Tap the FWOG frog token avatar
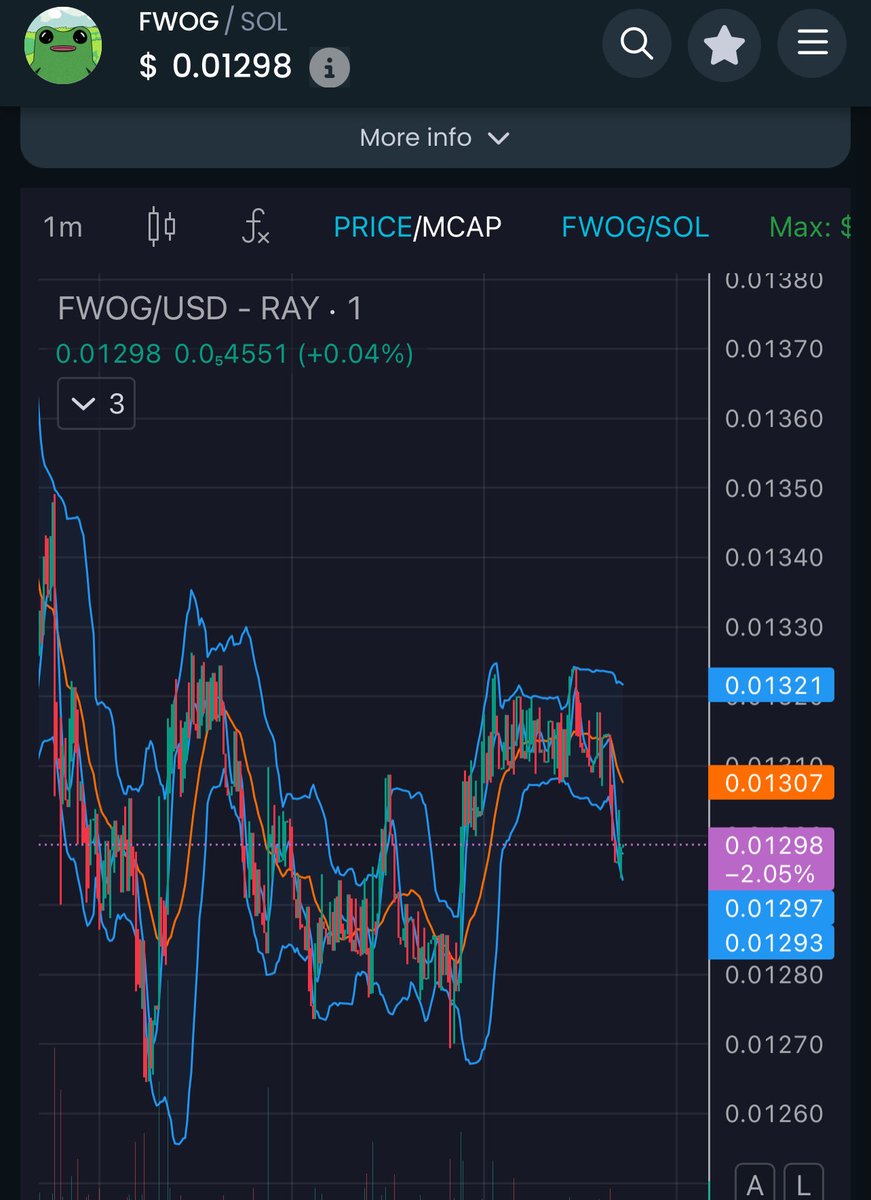The image size is (871, 1200). coord(62,46)
